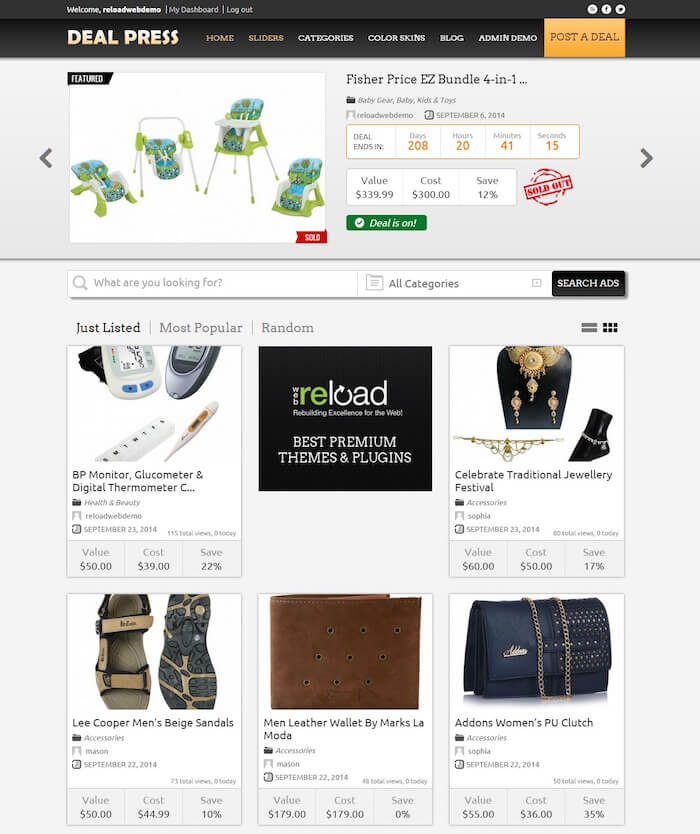Show the previous featured slide
The height and width of the screenshot is (834, 700).
click(46, 158)
